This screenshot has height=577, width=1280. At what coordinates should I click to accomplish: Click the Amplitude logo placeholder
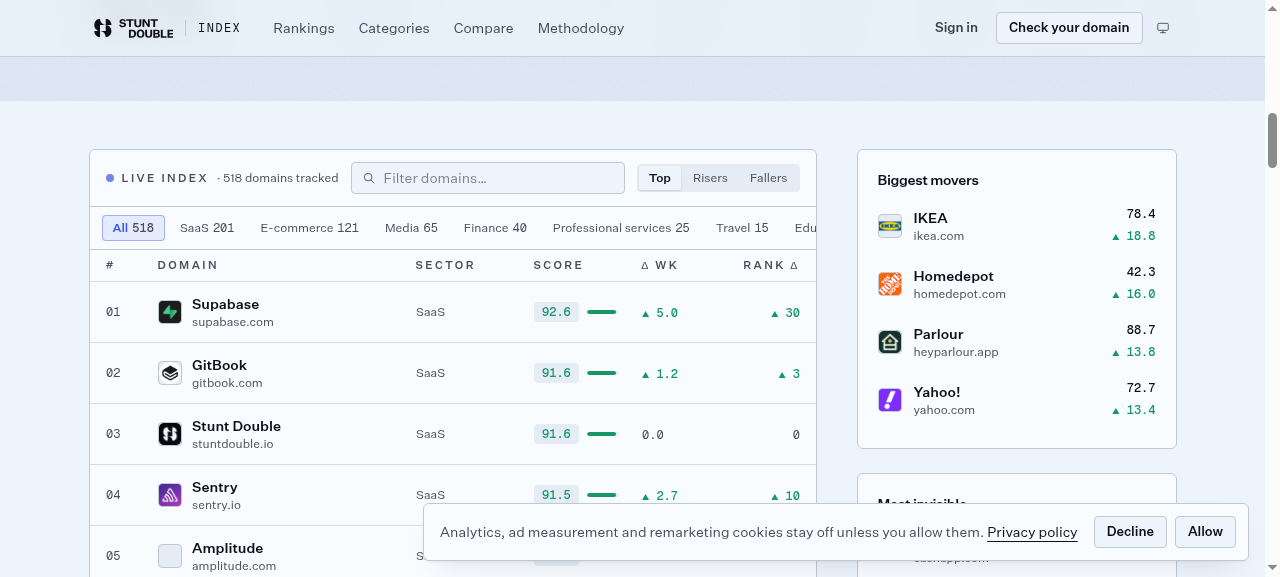[x=170, y=556]
